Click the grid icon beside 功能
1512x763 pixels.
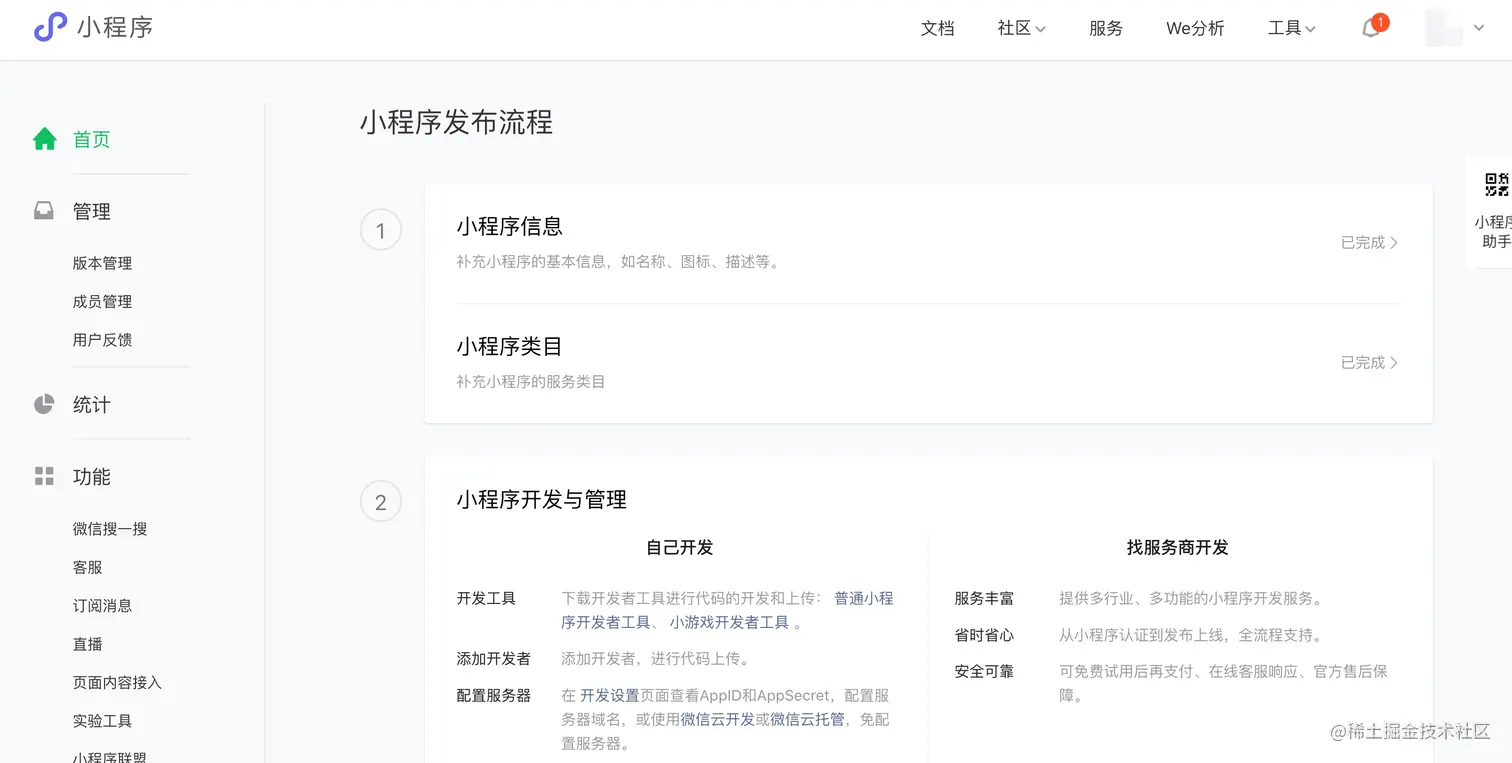coord(44,476)
